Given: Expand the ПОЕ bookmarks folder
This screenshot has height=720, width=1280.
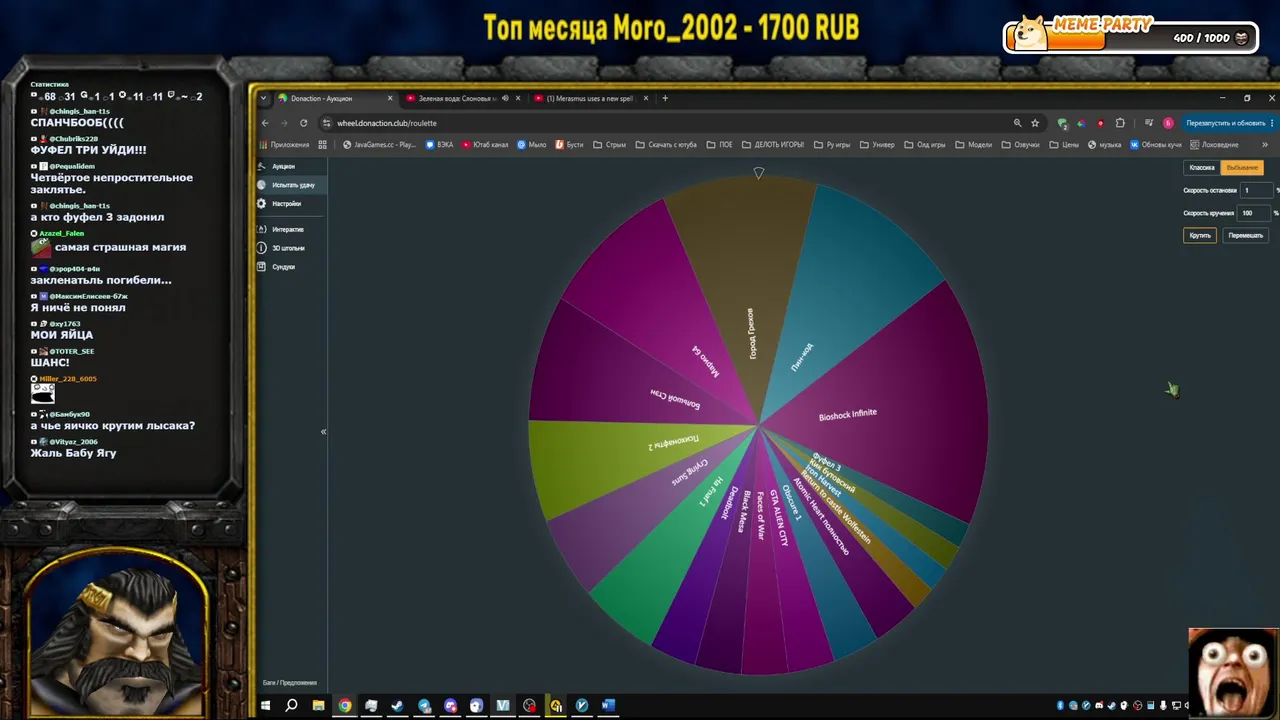Looking at the screenshot, I should click(719, 145).
